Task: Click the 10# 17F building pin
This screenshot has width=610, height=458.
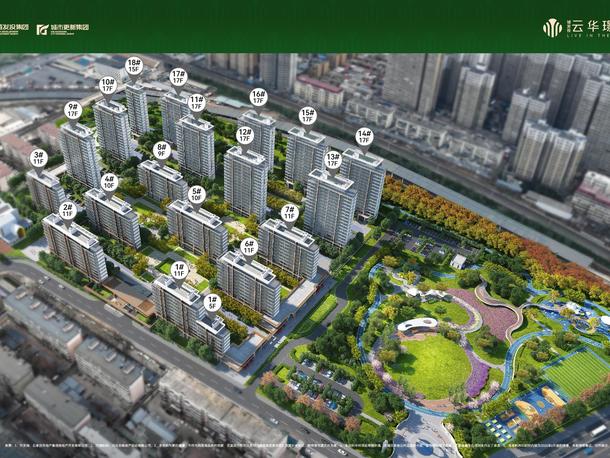Action: [107, 86]
